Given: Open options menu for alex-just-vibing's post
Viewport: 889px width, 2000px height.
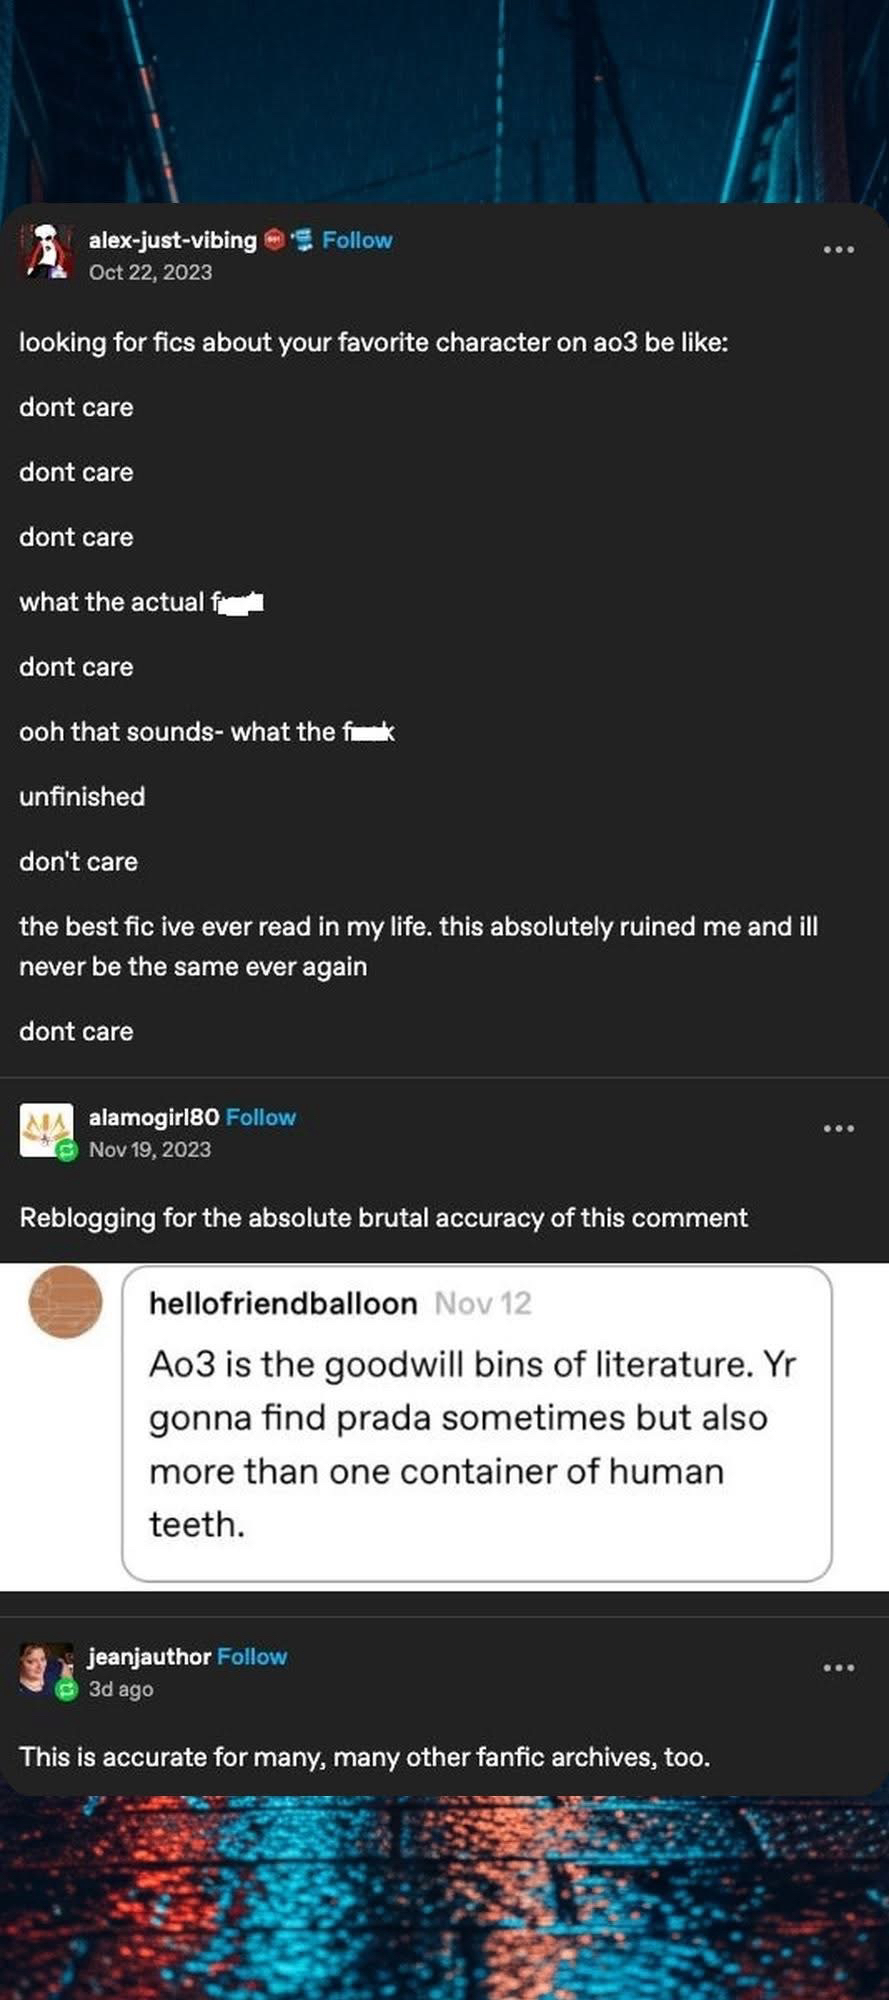Looking at the screenshot, I should coord(838,249).
